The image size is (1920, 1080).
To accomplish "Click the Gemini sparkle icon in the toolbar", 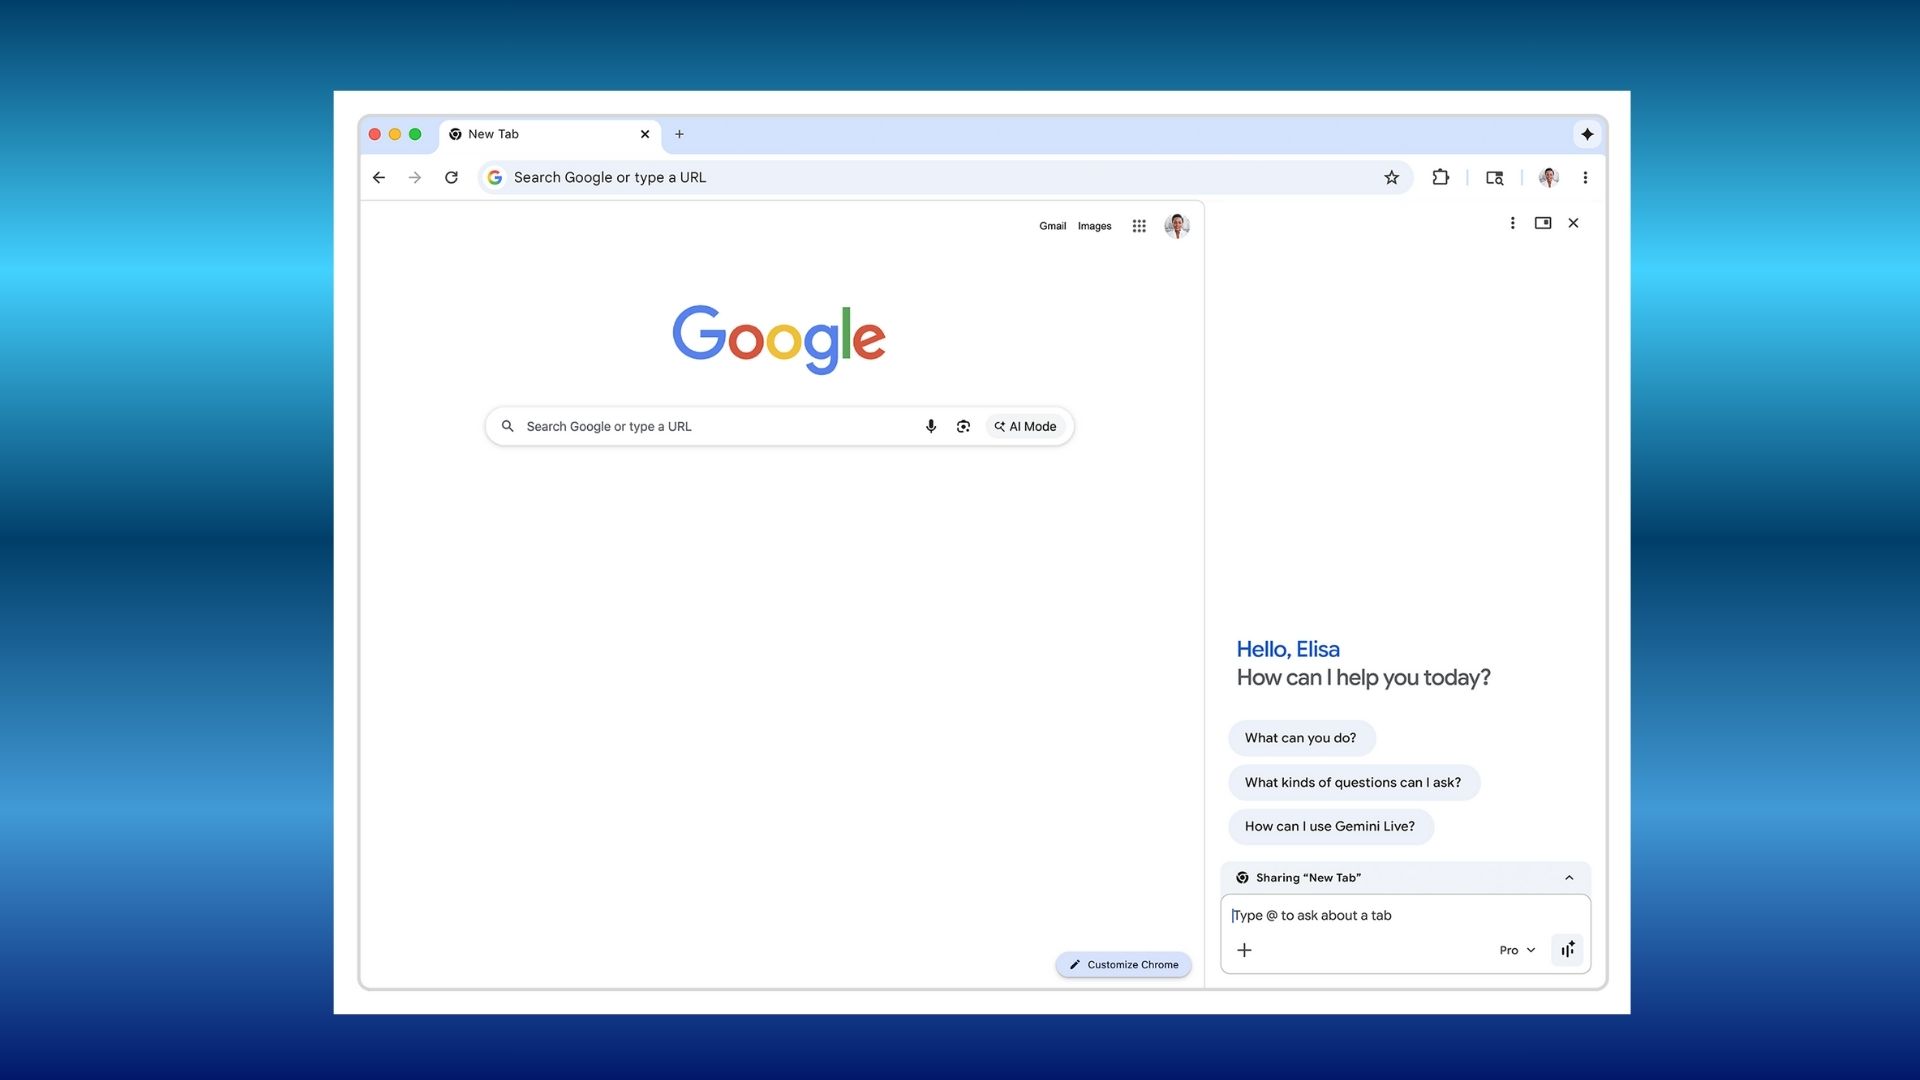I will [1587, 134].
